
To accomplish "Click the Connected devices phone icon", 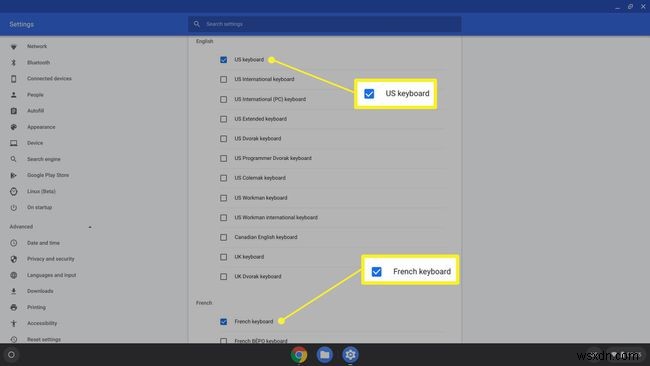I will tap(14, 79).
